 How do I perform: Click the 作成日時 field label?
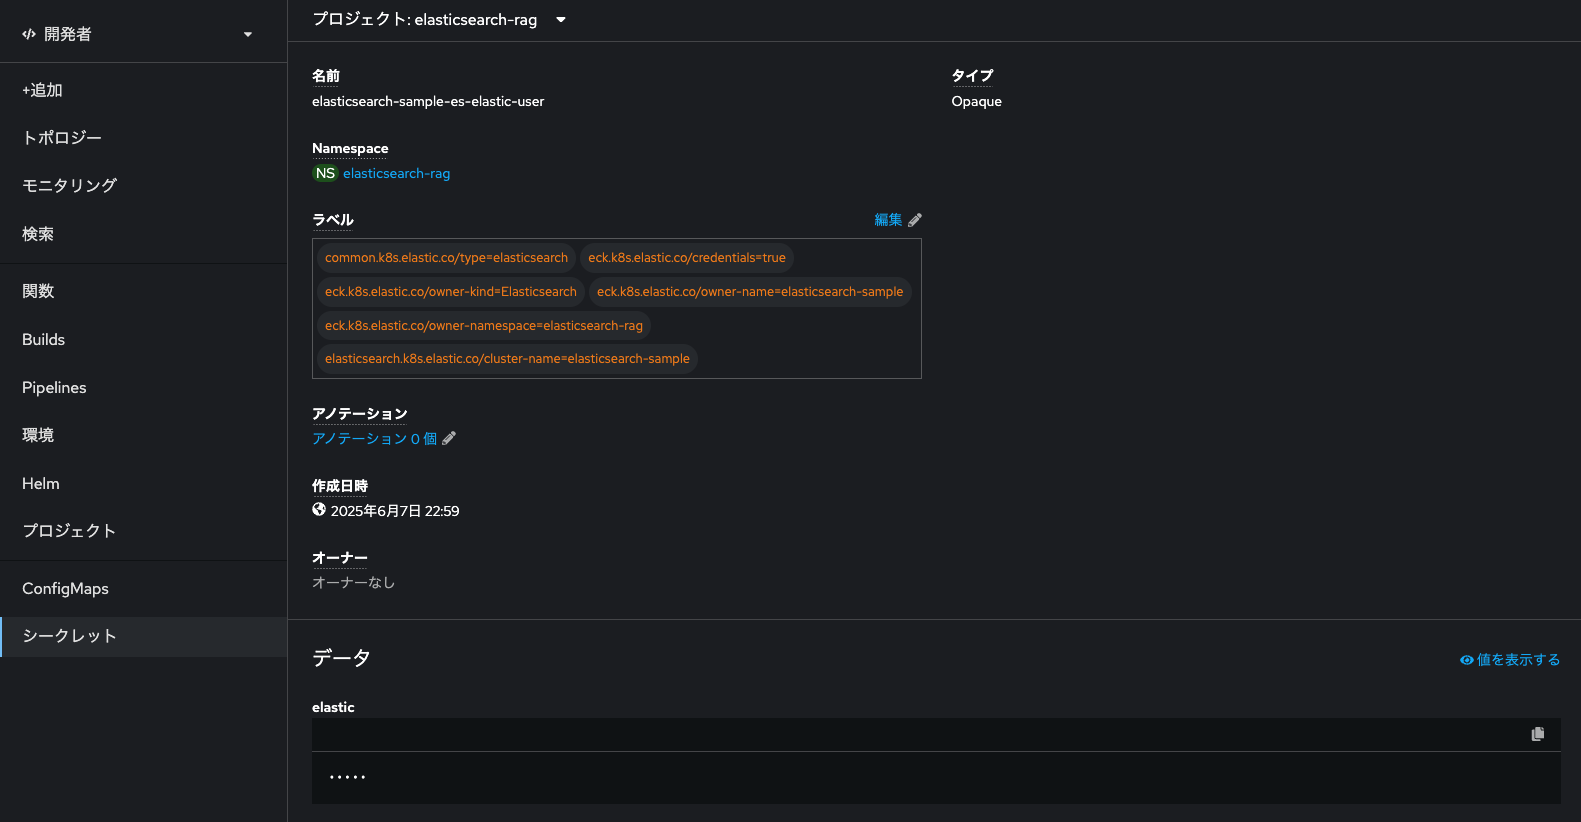tap(340, 486)
